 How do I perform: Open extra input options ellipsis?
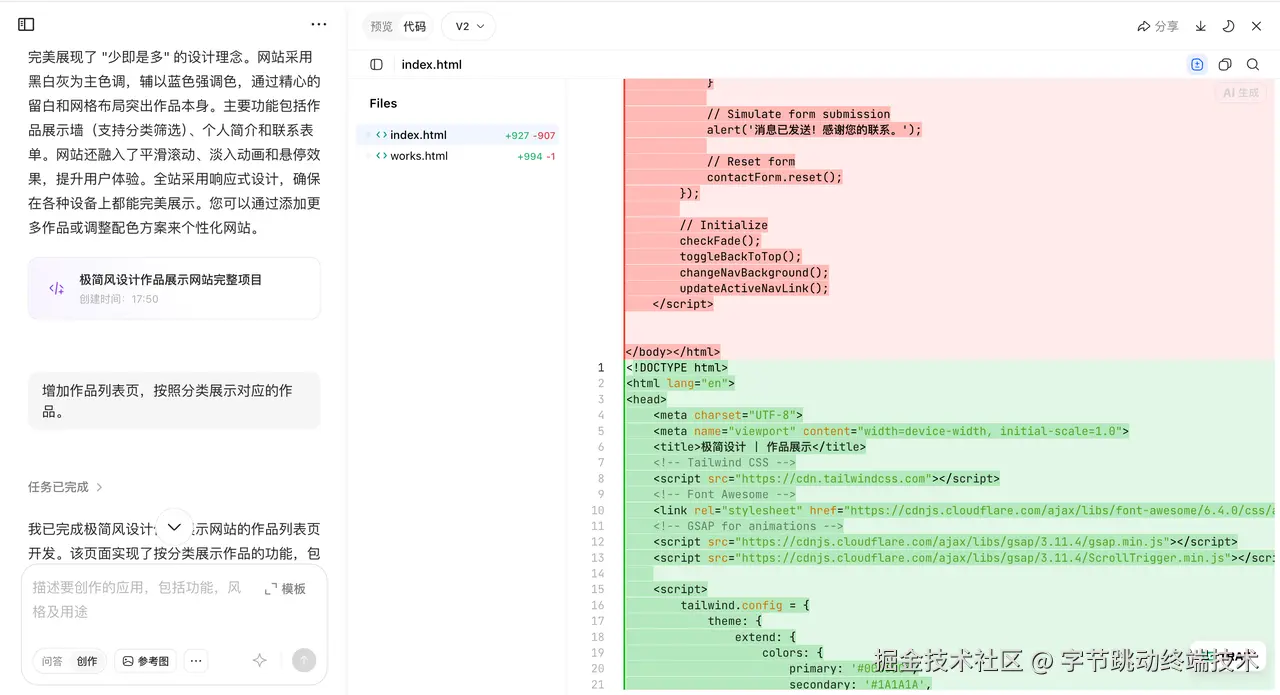coord(196,660)
